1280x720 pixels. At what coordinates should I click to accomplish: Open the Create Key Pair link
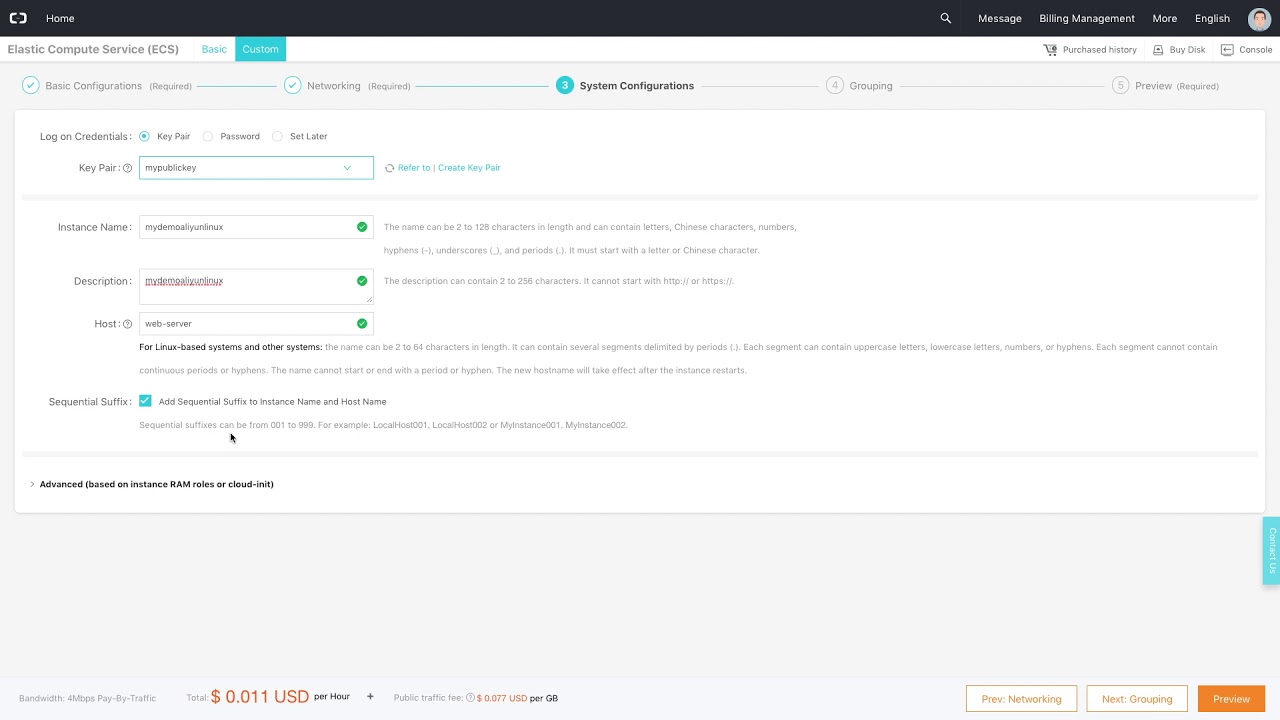pos(469,168)
